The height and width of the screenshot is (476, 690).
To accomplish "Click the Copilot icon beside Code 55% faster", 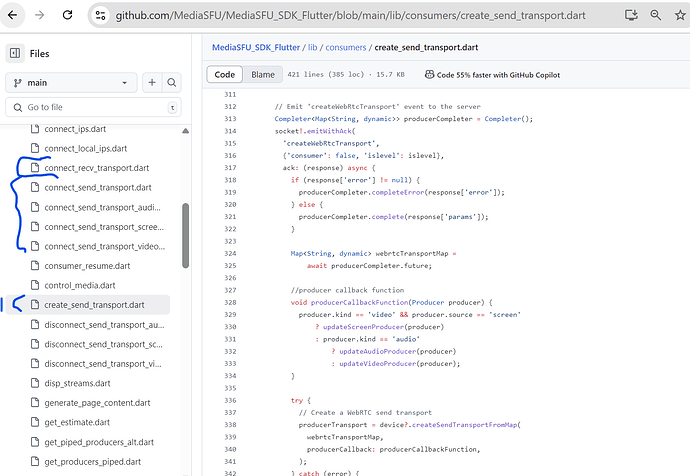I will (429, 74).
